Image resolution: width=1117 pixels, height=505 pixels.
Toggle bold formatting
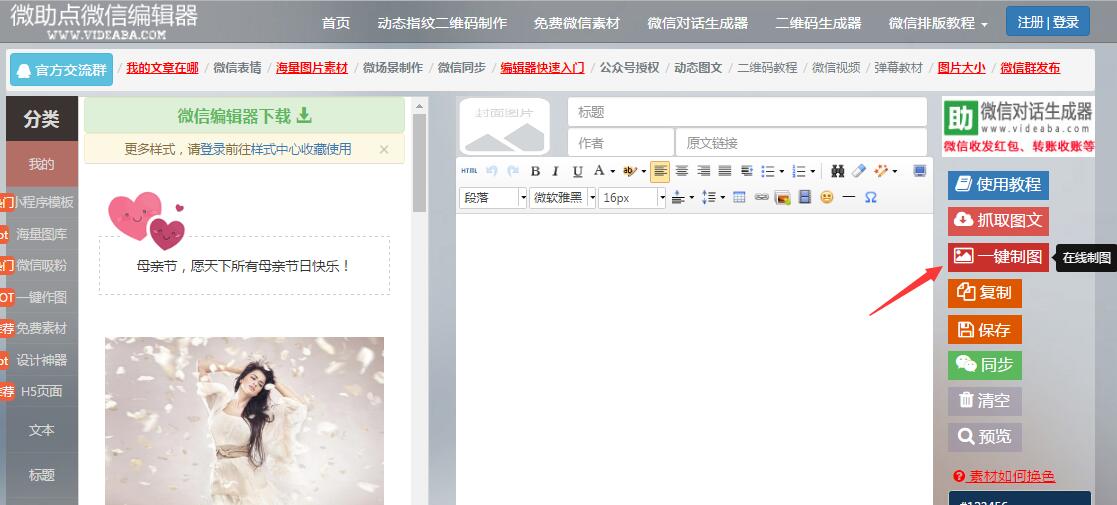click(535, 171)
